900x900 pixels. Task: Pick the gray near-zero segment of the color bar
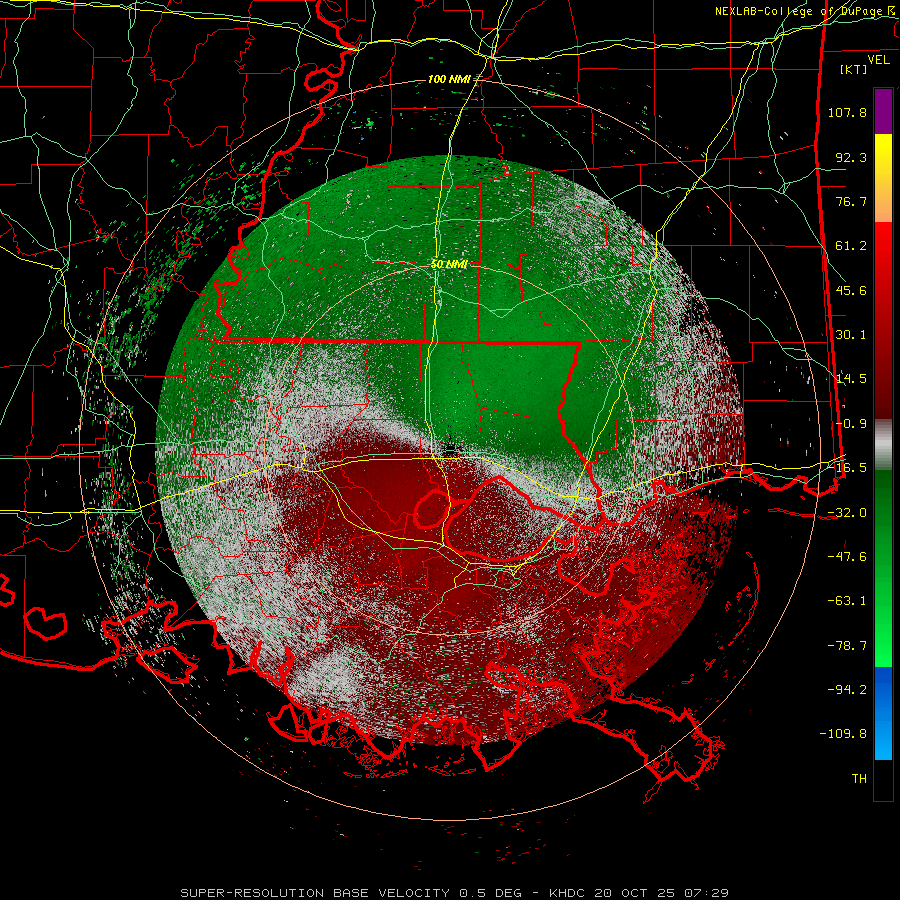coord(883,444)
